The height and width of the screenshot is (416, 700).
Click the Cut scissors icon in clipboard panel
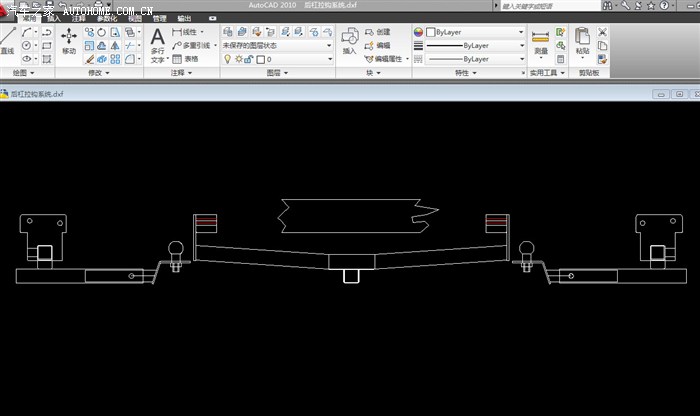pos(602,32)
